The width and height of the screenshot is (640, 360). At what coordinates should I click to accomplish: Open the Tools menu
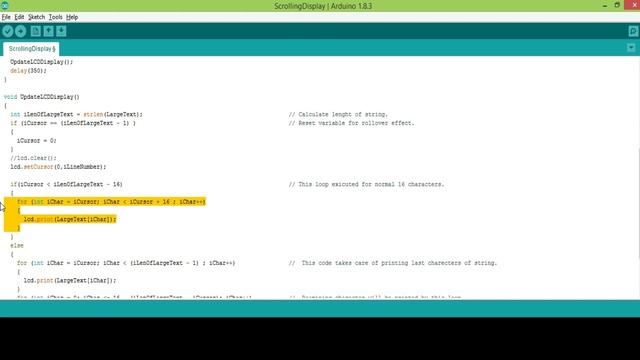[x=55, y=17]
